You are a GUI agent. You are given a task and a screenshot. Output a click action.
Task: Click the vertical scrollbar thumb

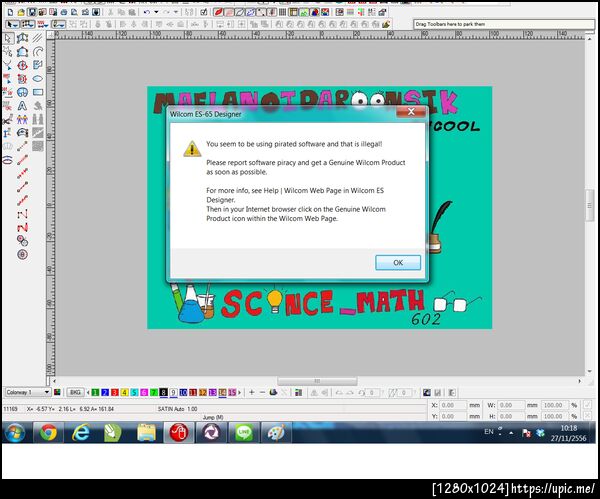tap(589, 205)
